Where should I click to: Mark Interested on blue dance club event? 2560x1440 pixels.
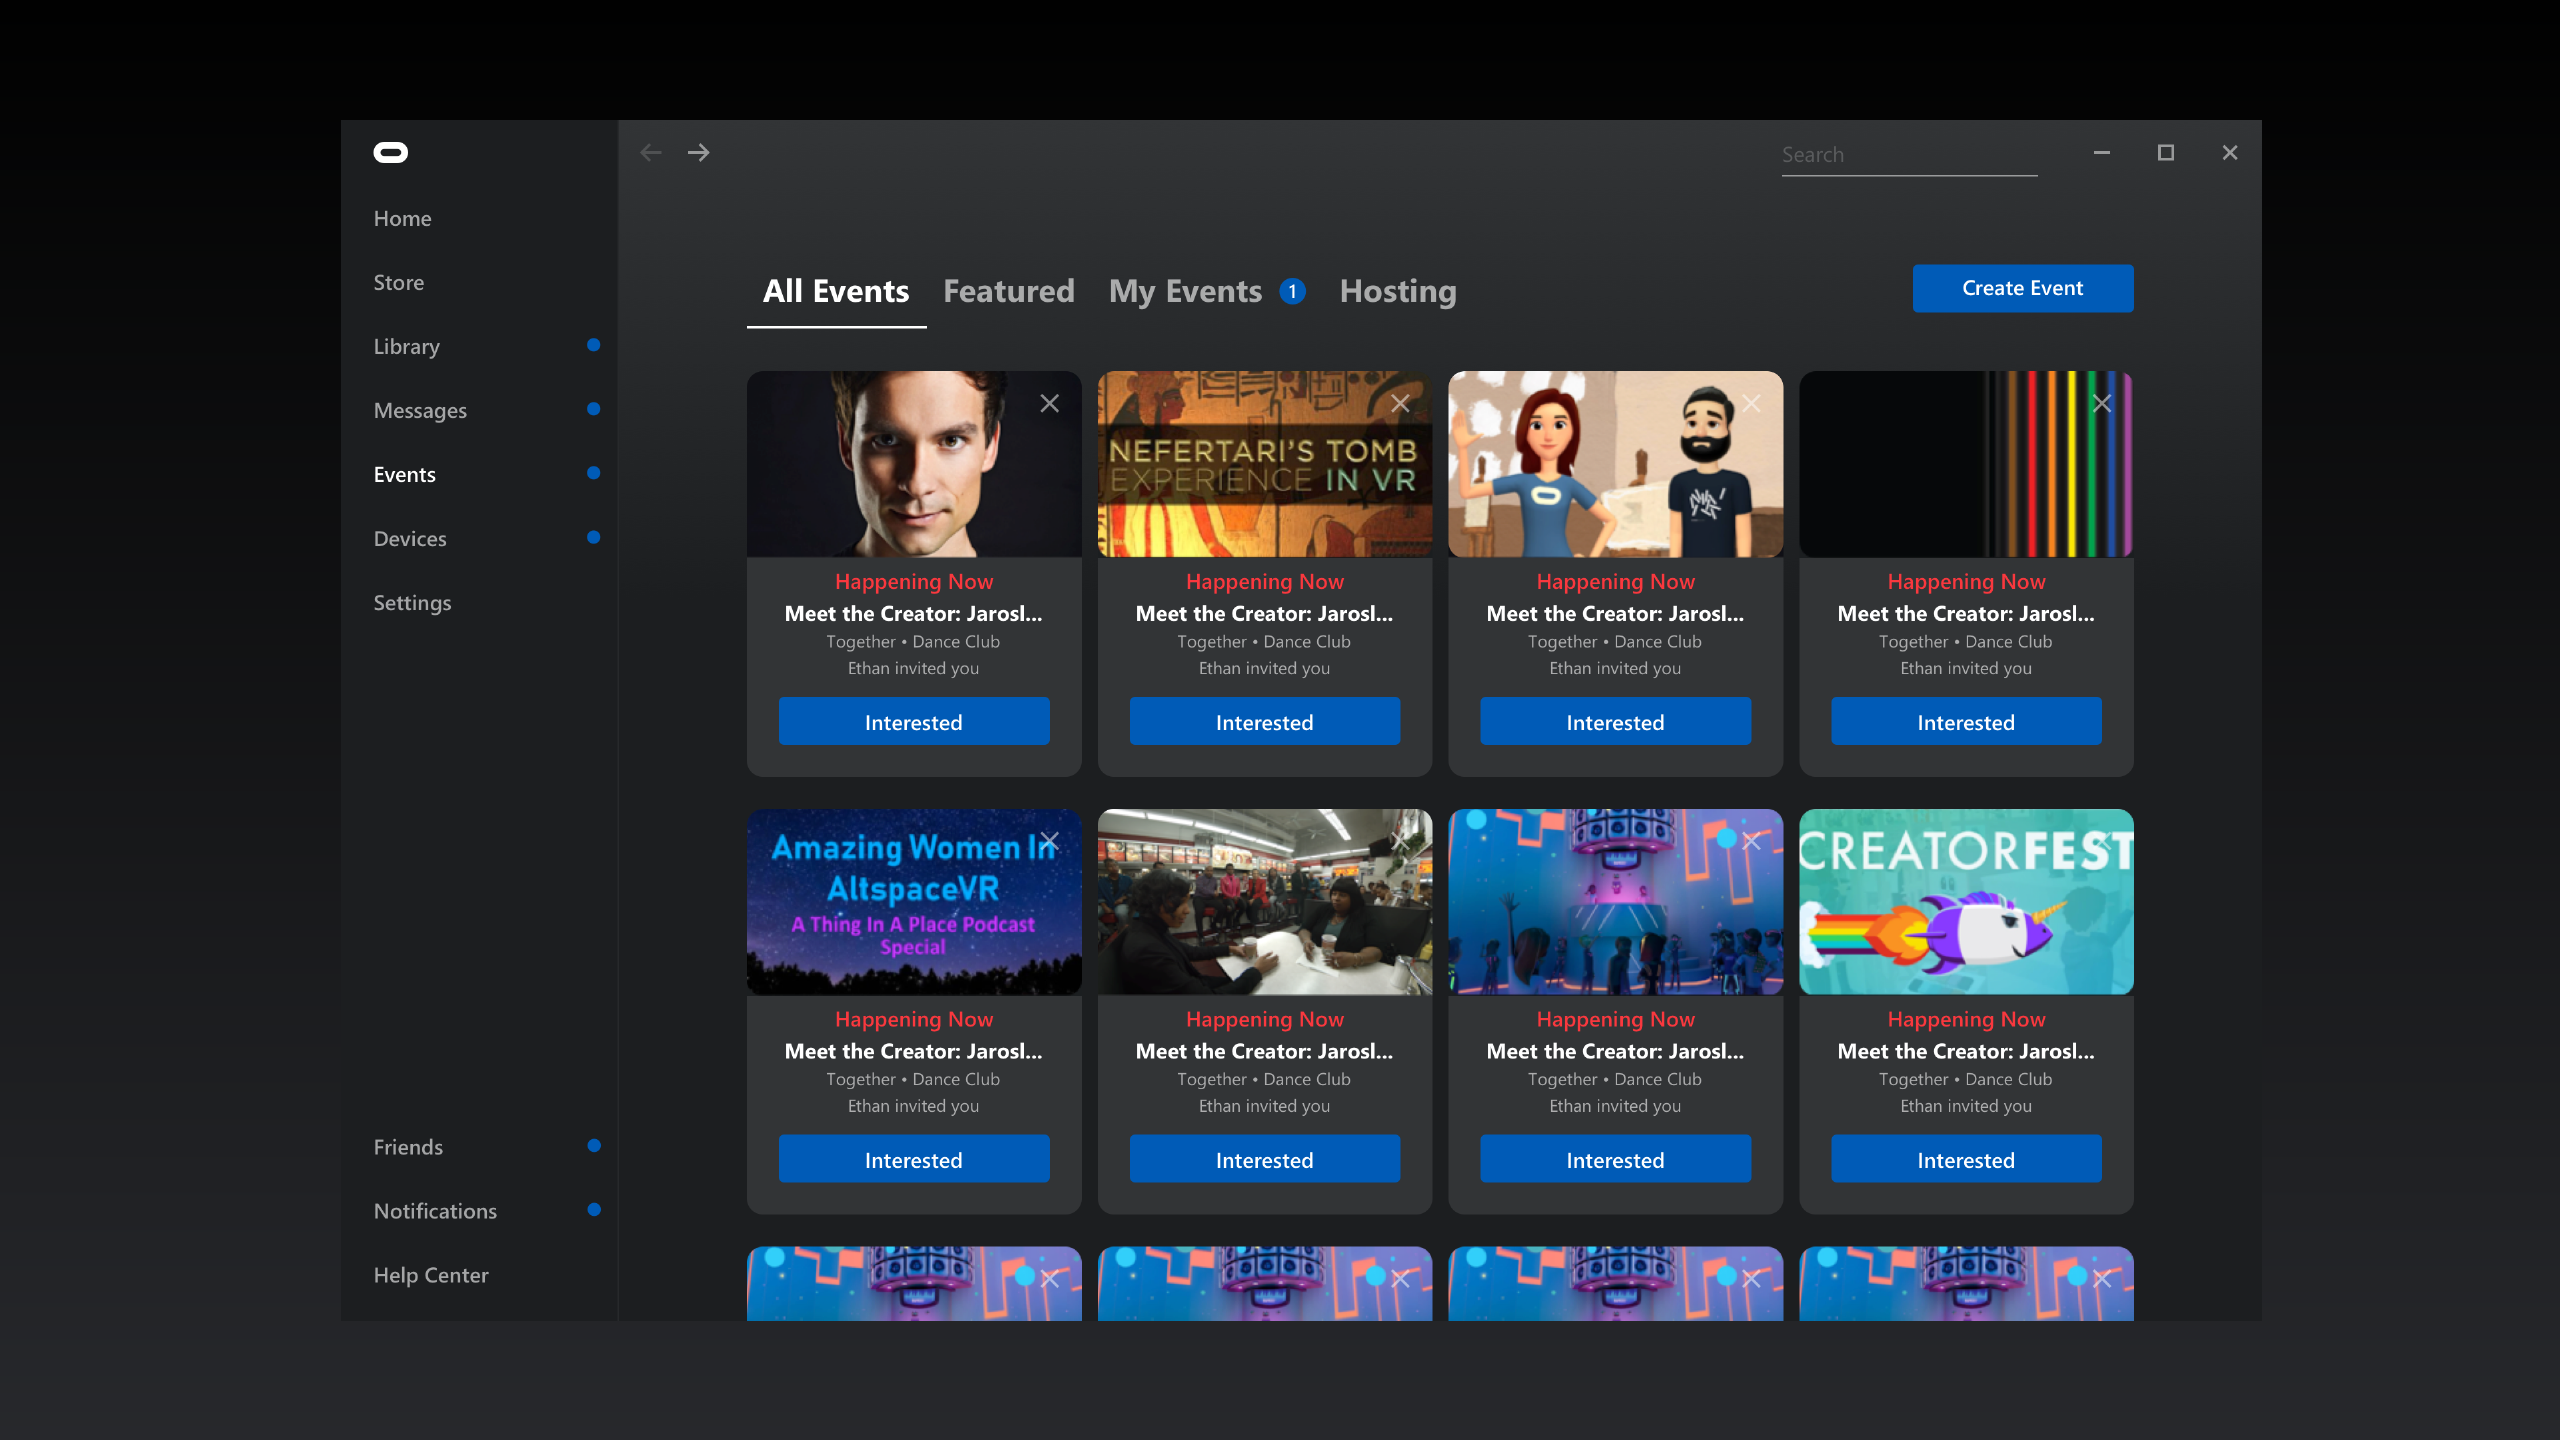coord(1615,1159)
